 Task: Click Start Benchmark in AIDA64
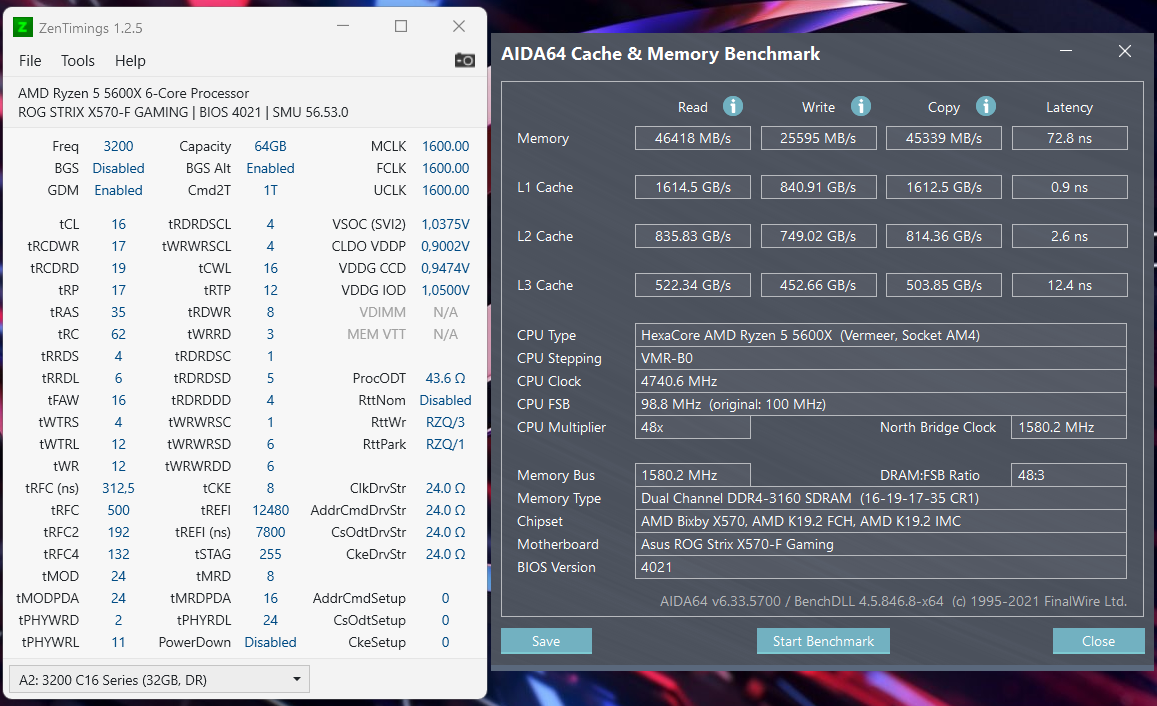(823, 641)
